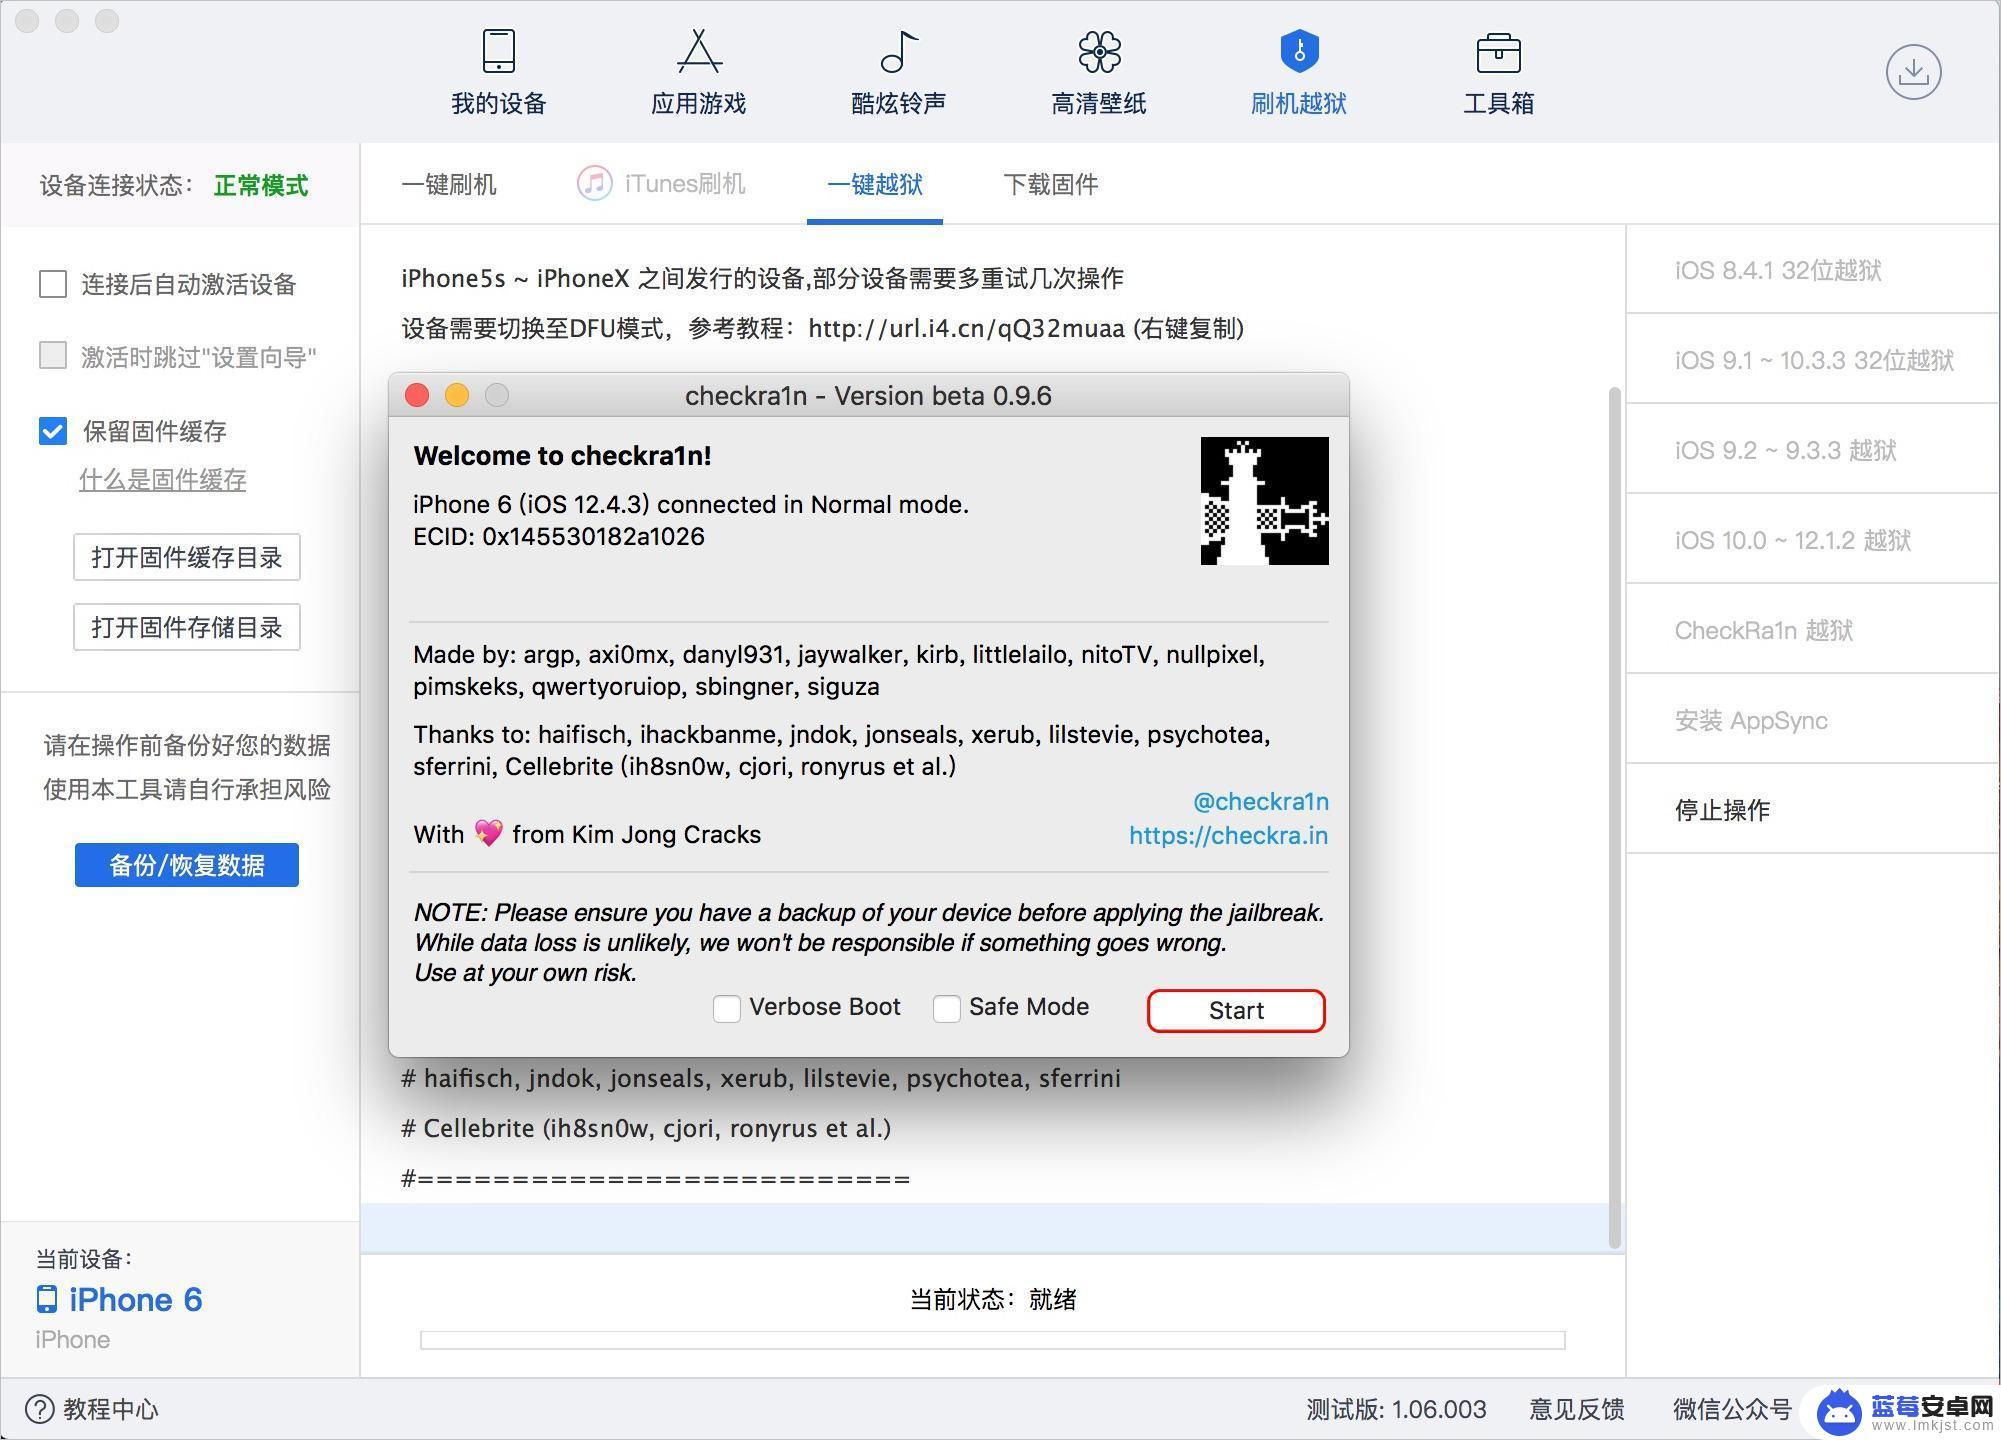Click 微信公众号 link
Screen dimensions: 2001x1440
click(1732, 1409)
